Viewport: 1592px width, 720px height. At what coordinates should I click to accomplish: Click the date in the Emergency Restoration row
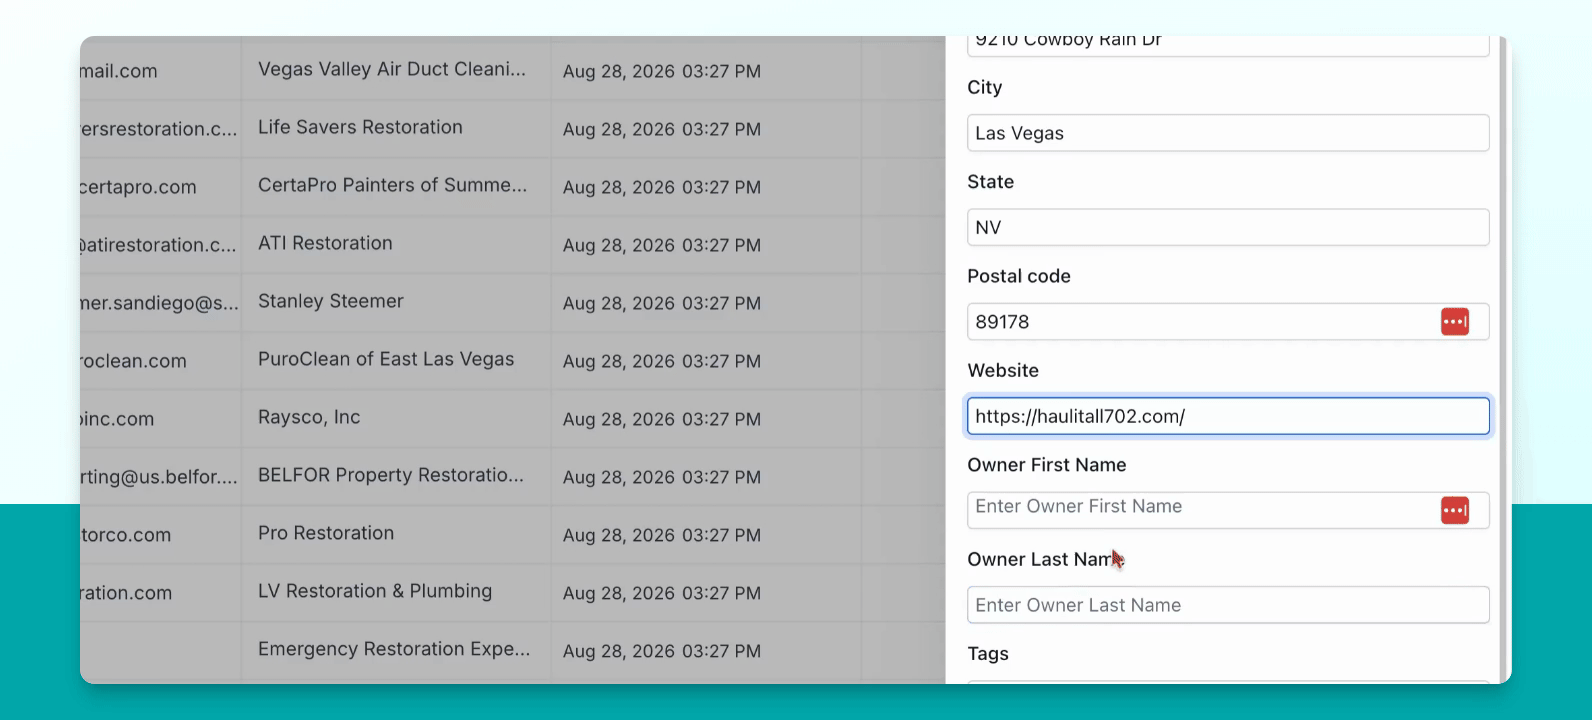(x=662, y=651)
